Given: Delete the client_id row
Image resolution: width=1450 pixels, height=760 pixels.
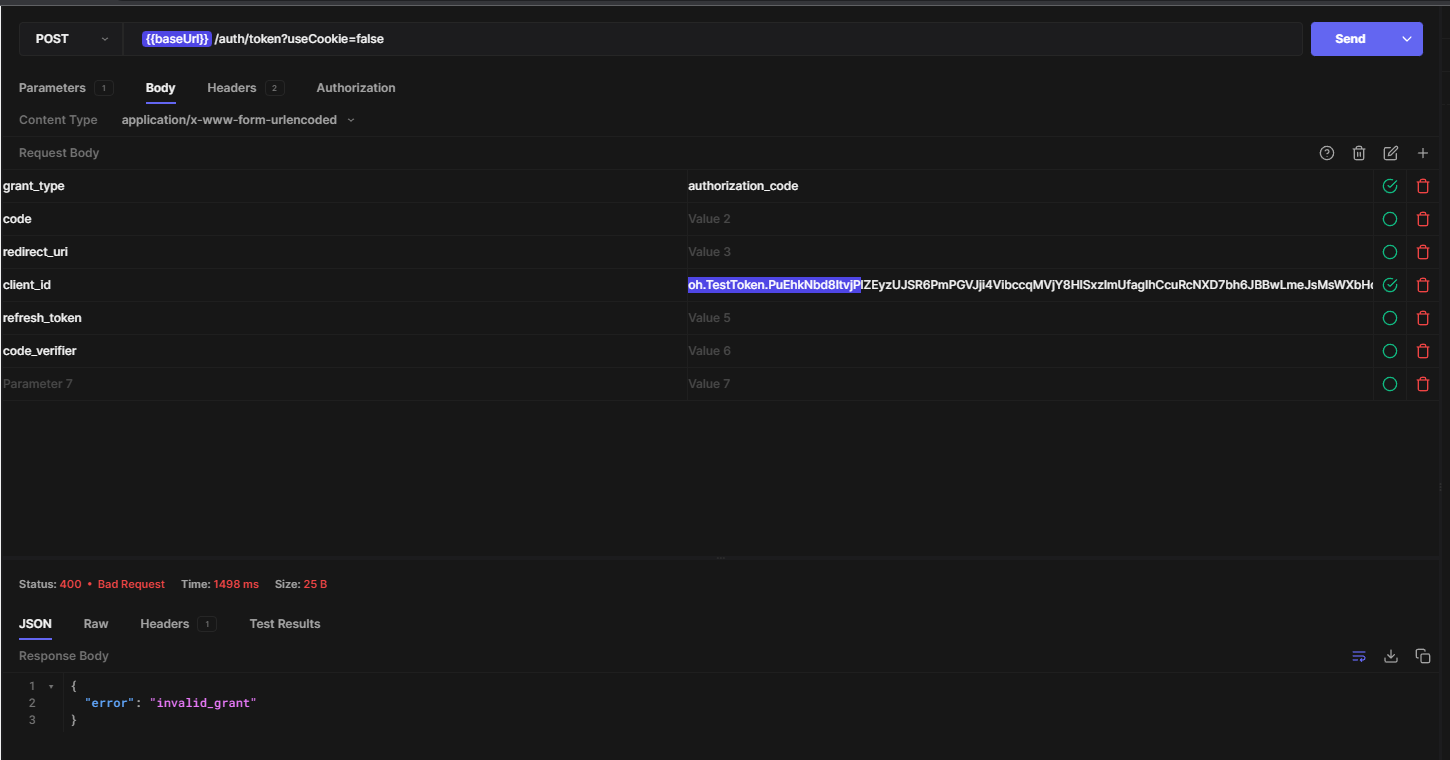Looking at the screenshot, I should tap(1423, 285).
